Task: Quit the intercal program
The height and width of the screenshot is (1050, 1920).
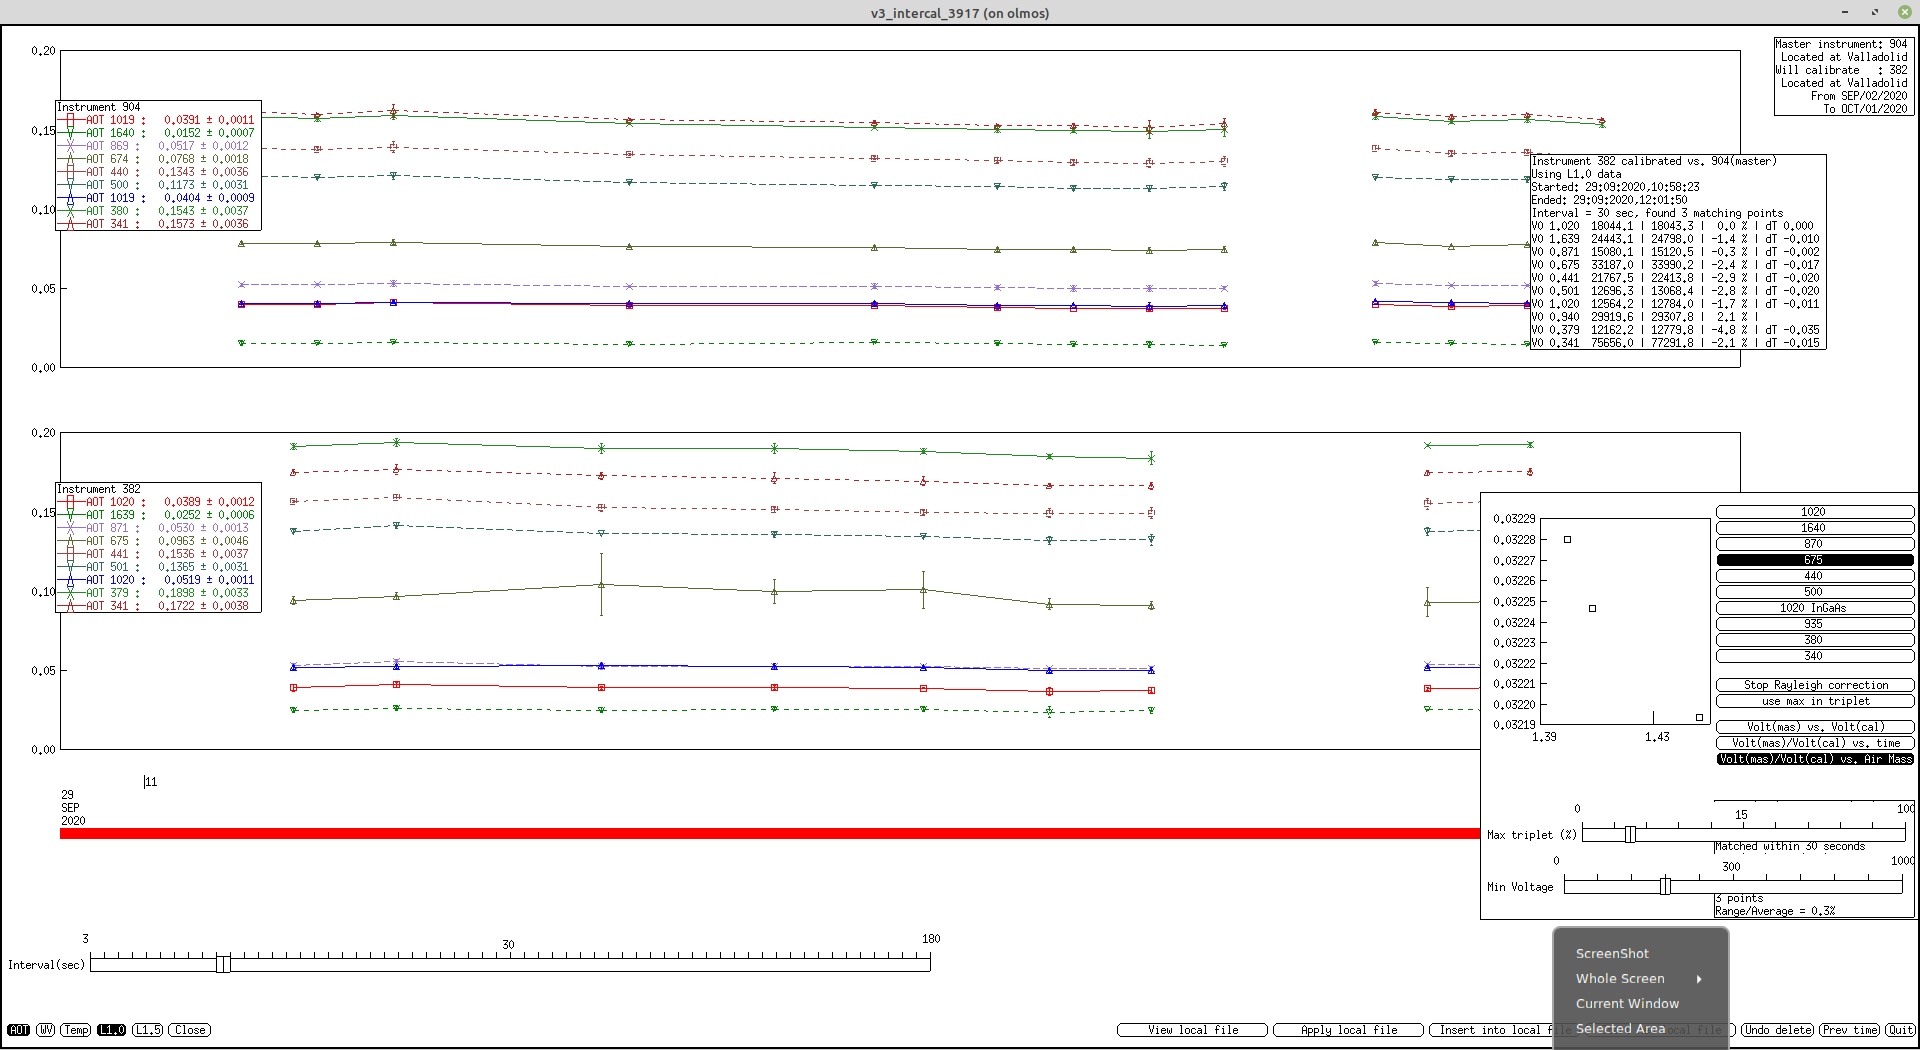Action: (x=1900, y=1030)
